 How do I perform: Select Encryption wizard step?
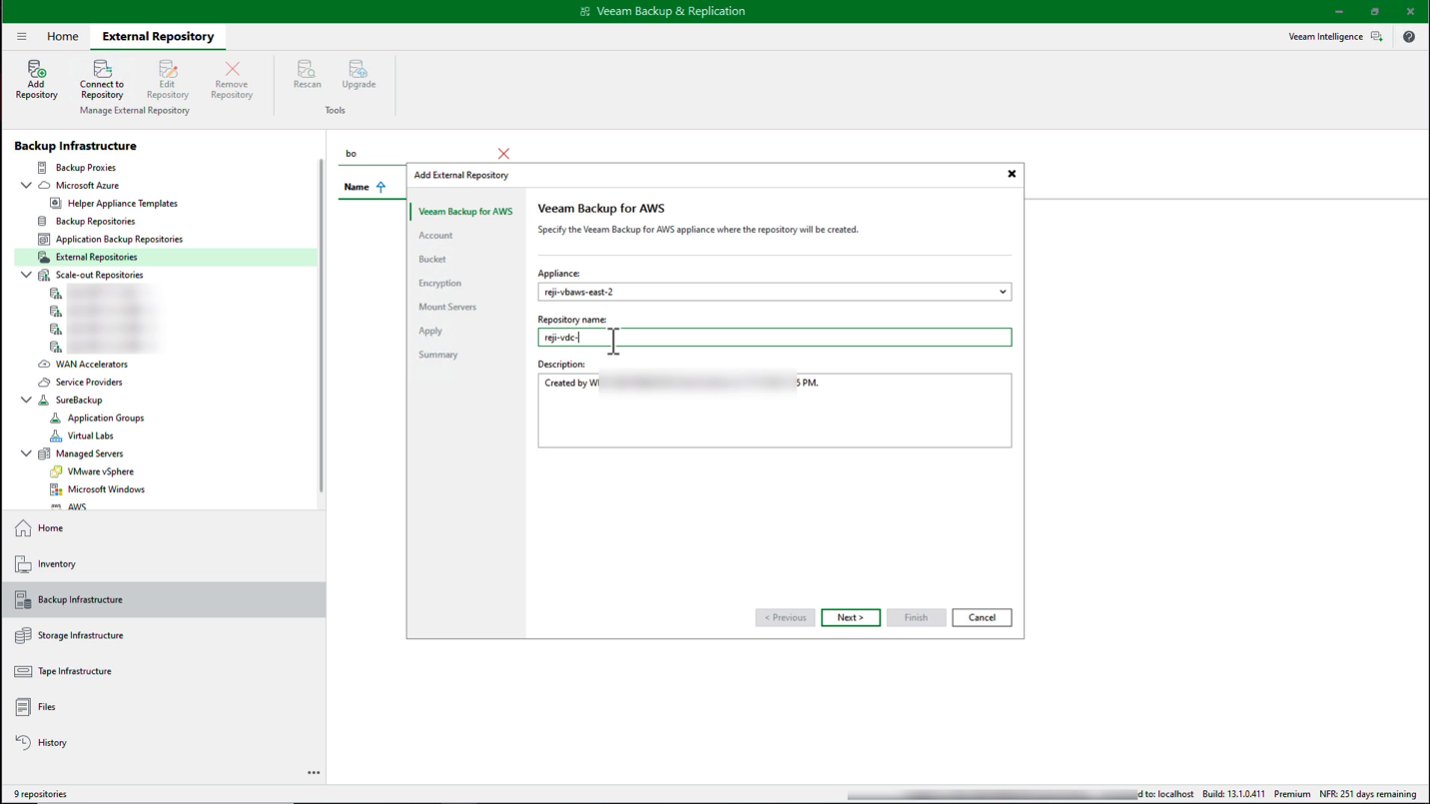[x=440, y=283]
